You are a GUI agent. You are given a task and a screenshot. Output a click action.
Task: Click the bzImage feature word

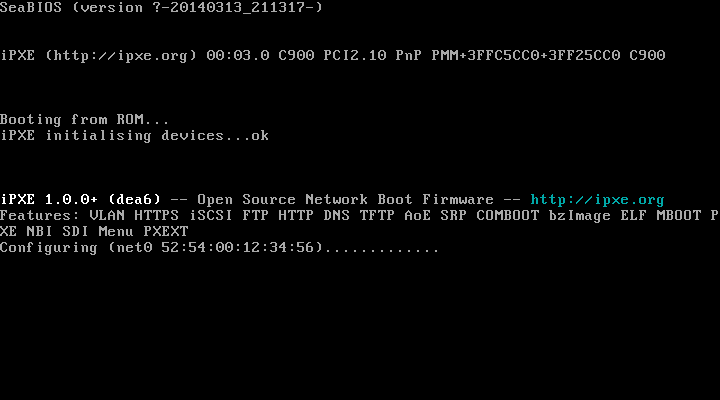[580, 216]
